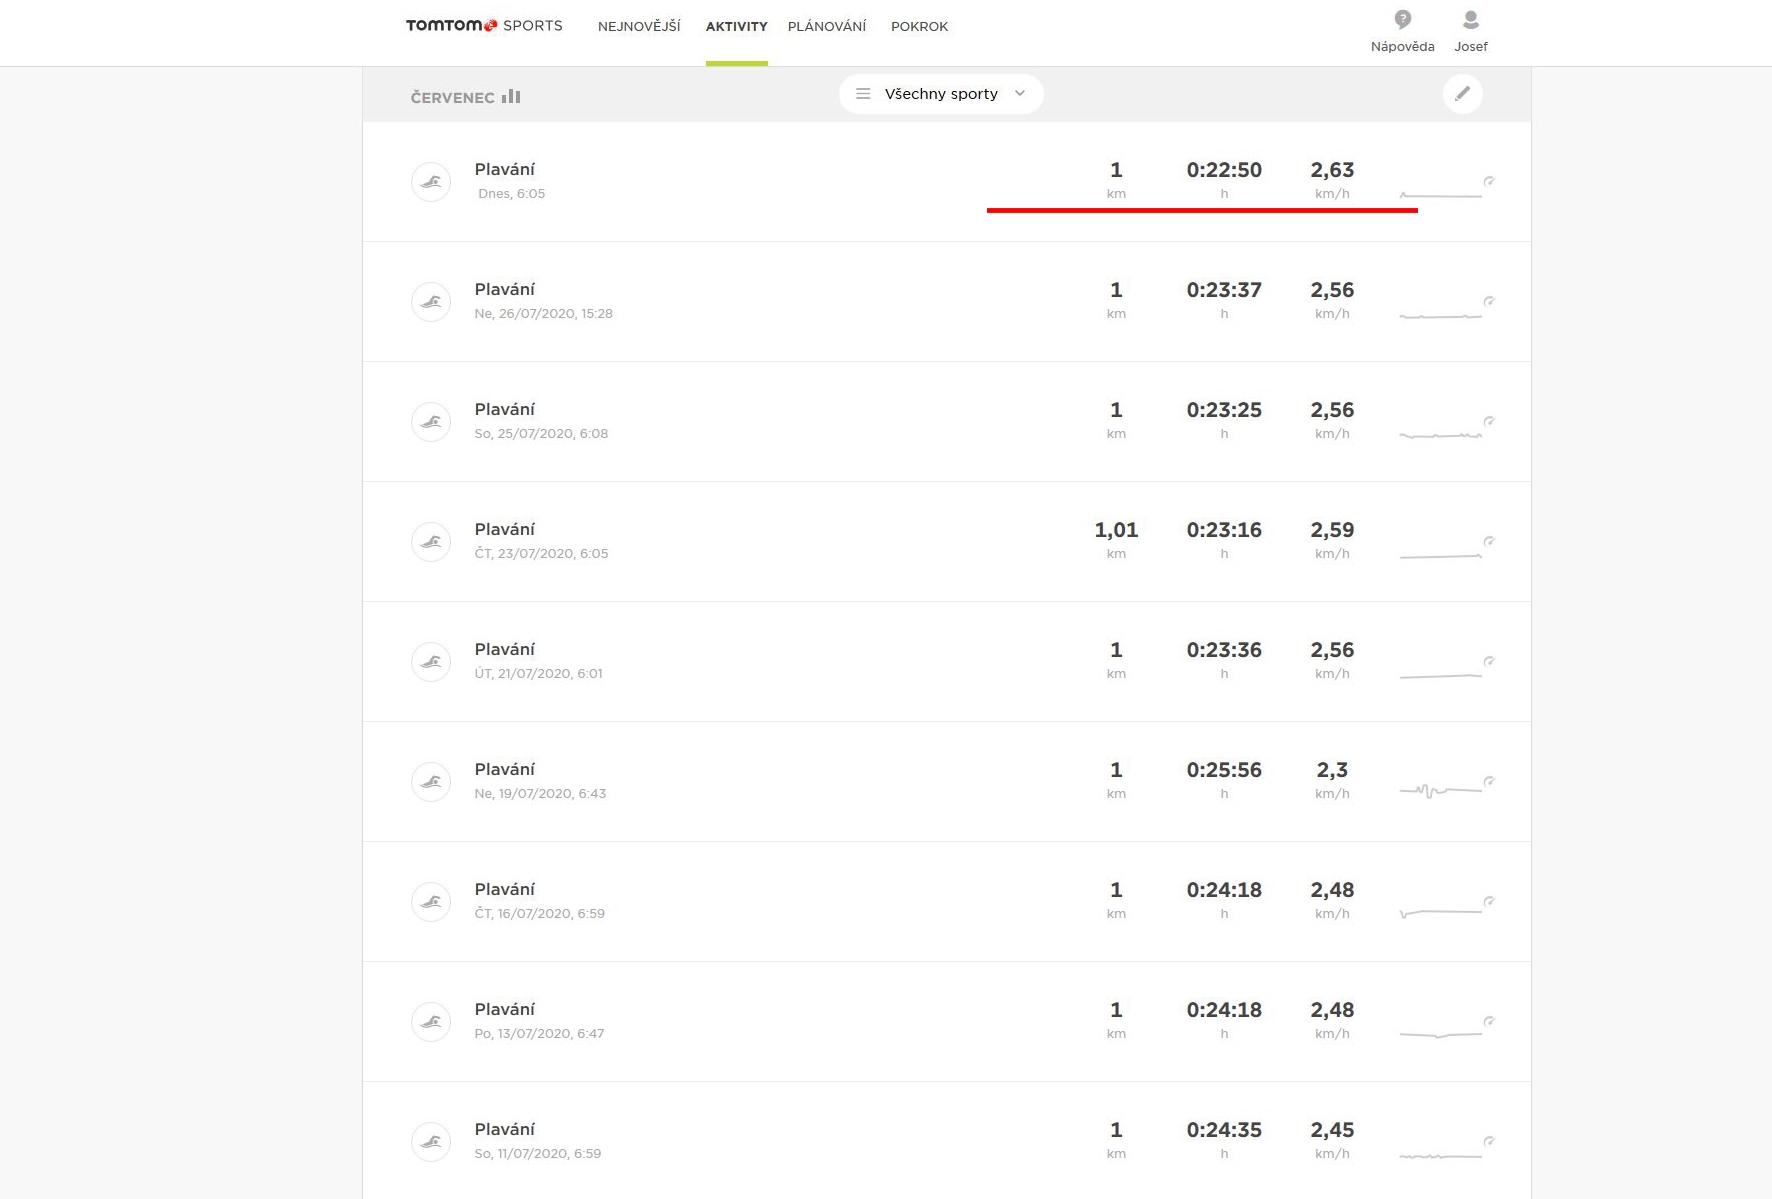Open the Červenec bar chart statistics icon
Screen dimensions: 1772x1199
(x=511, y=97)
